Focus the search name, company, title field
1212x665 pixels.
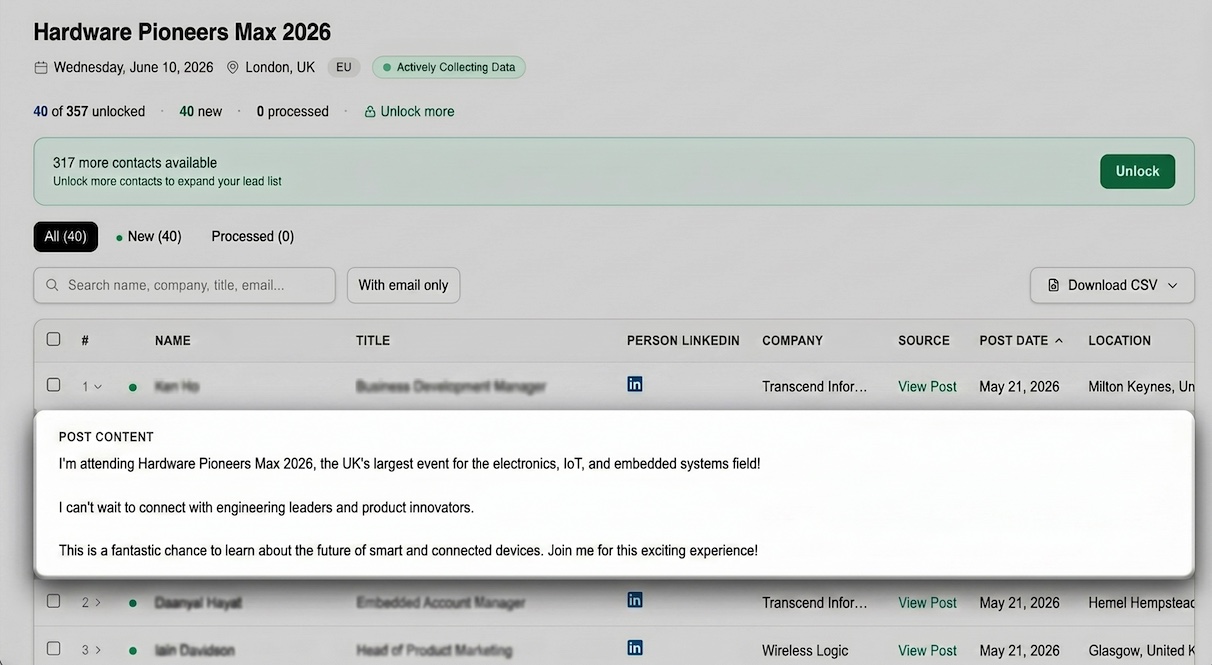[x=185, y=285]
